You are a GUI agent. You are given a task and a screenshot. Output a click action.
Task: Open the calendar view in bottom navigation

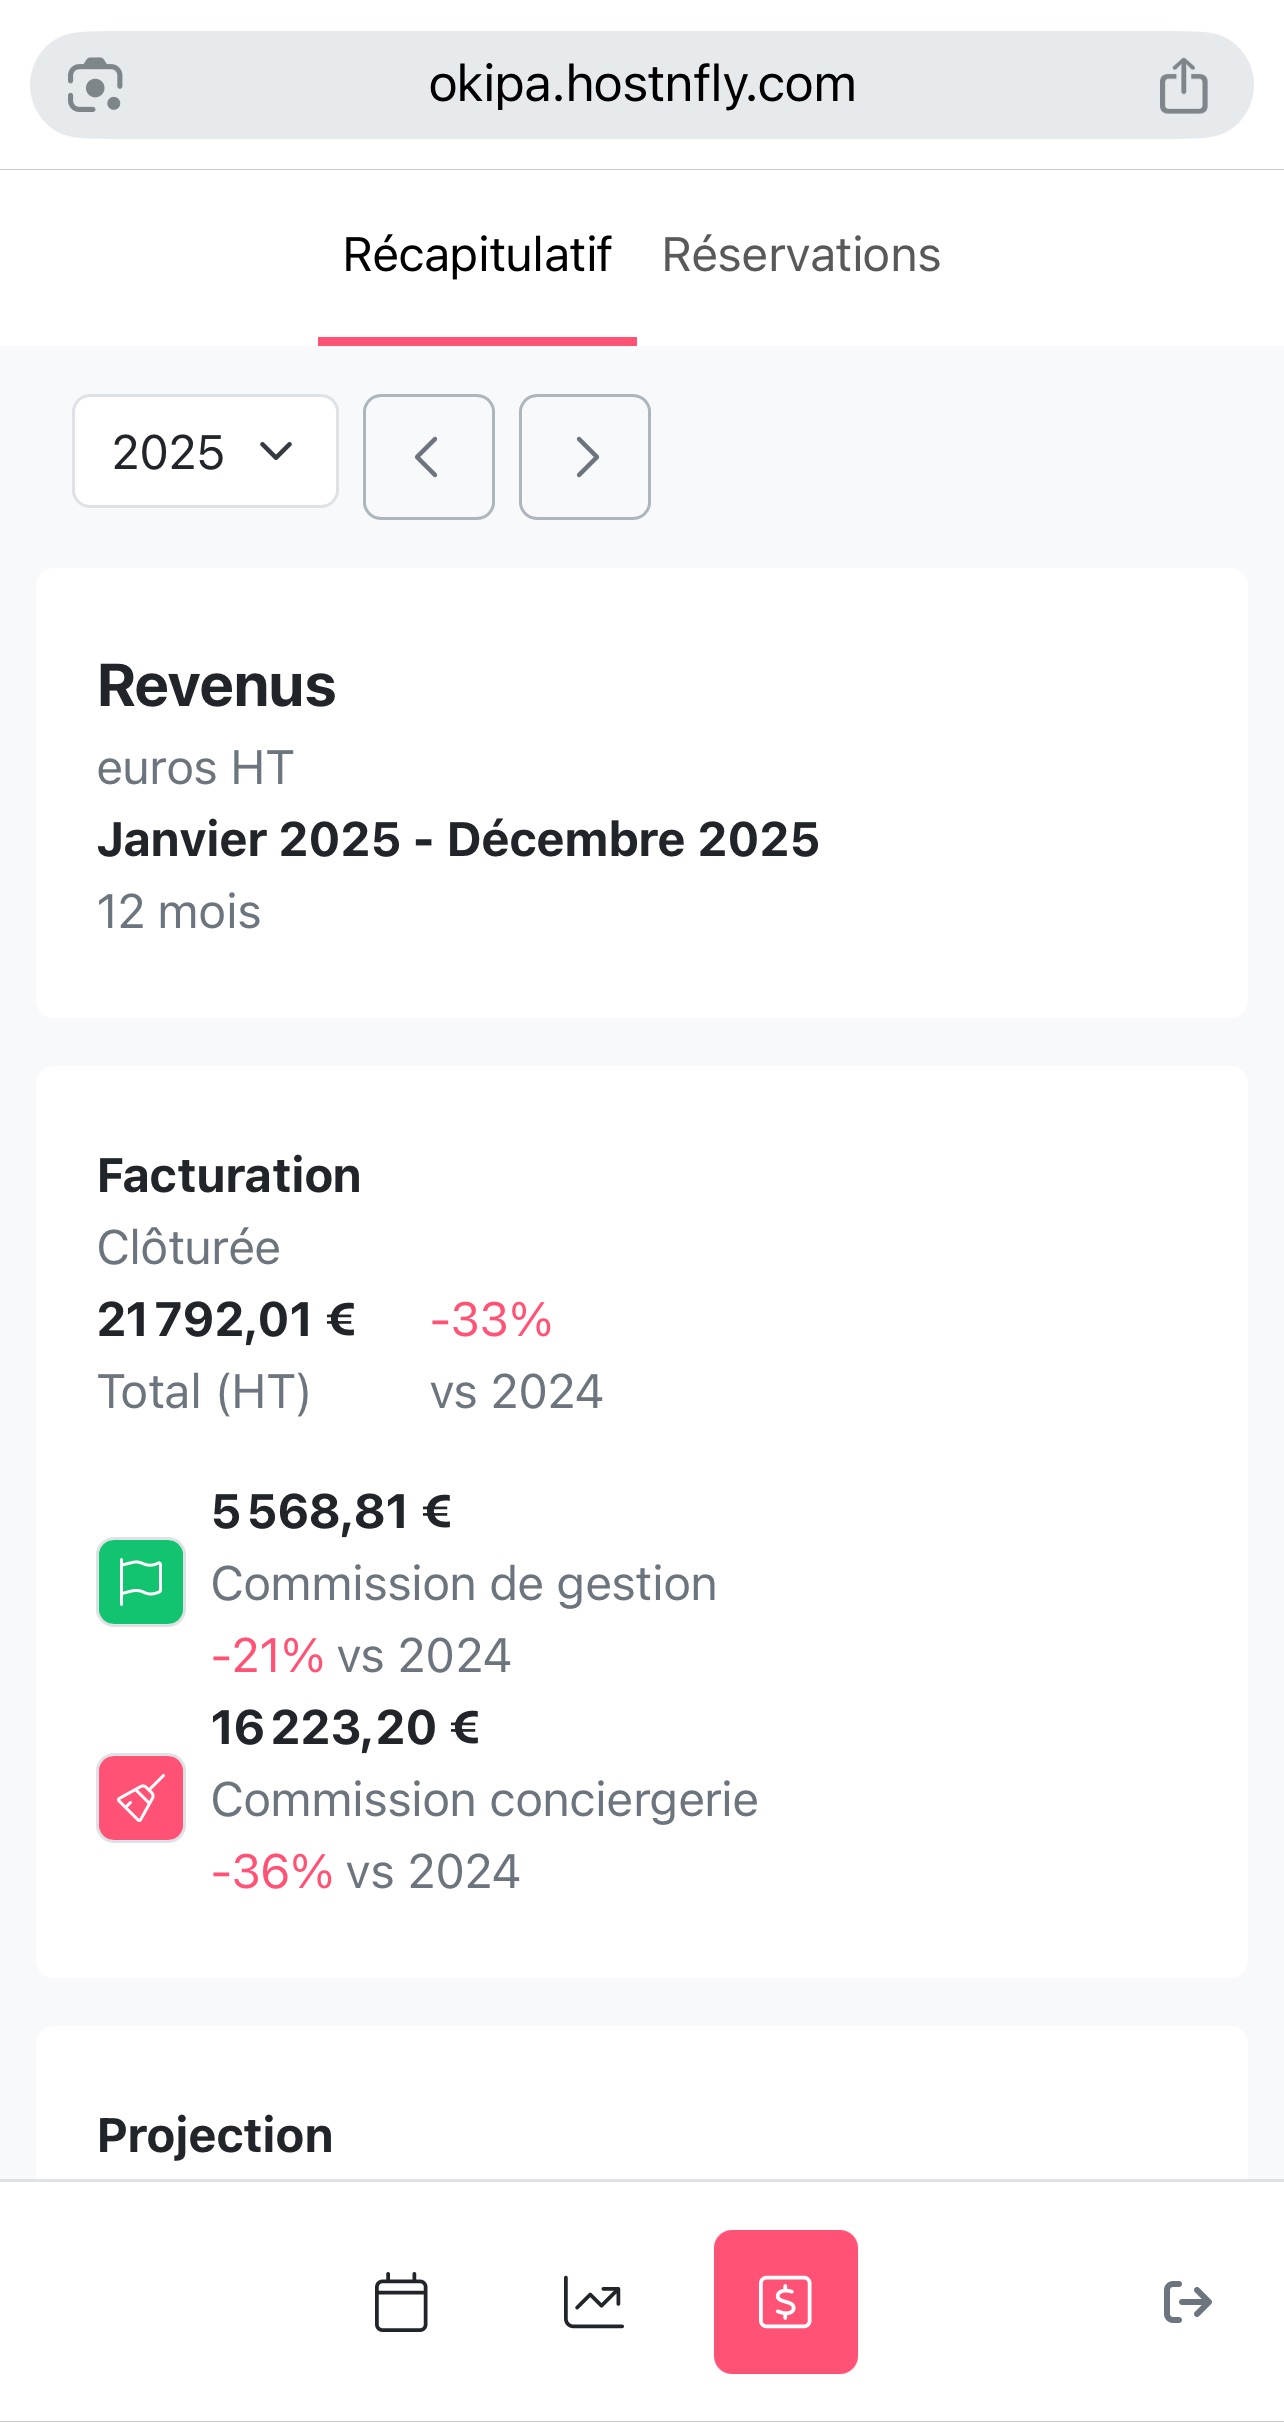pos(401,2302)
